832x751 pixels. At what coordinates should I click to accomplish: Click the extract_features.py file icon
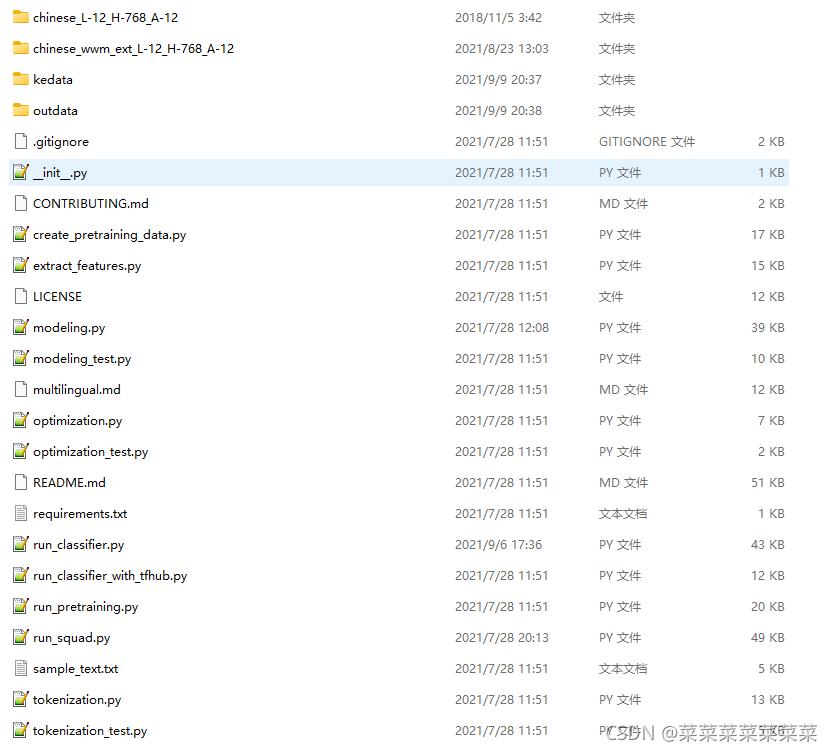point(21,265)
